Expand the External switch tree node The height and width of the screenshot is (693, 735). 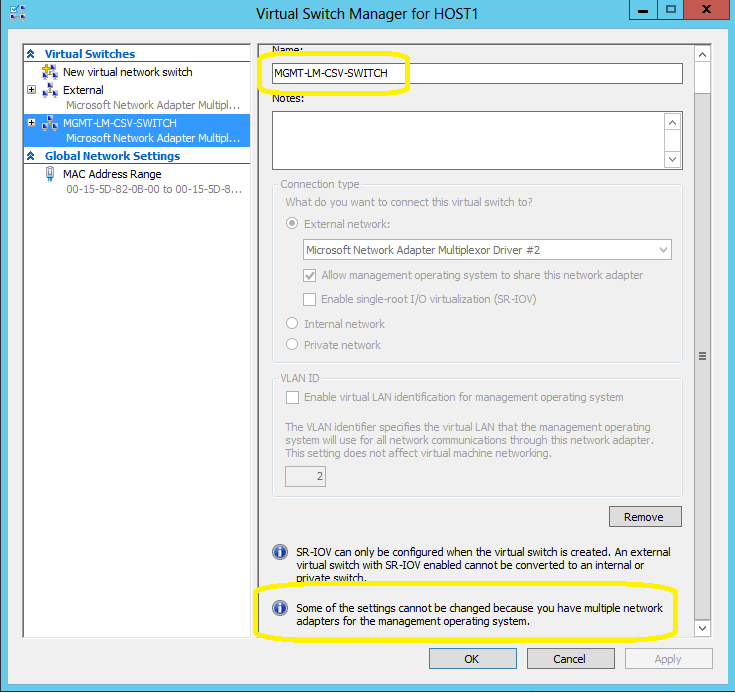coord(32,90)
